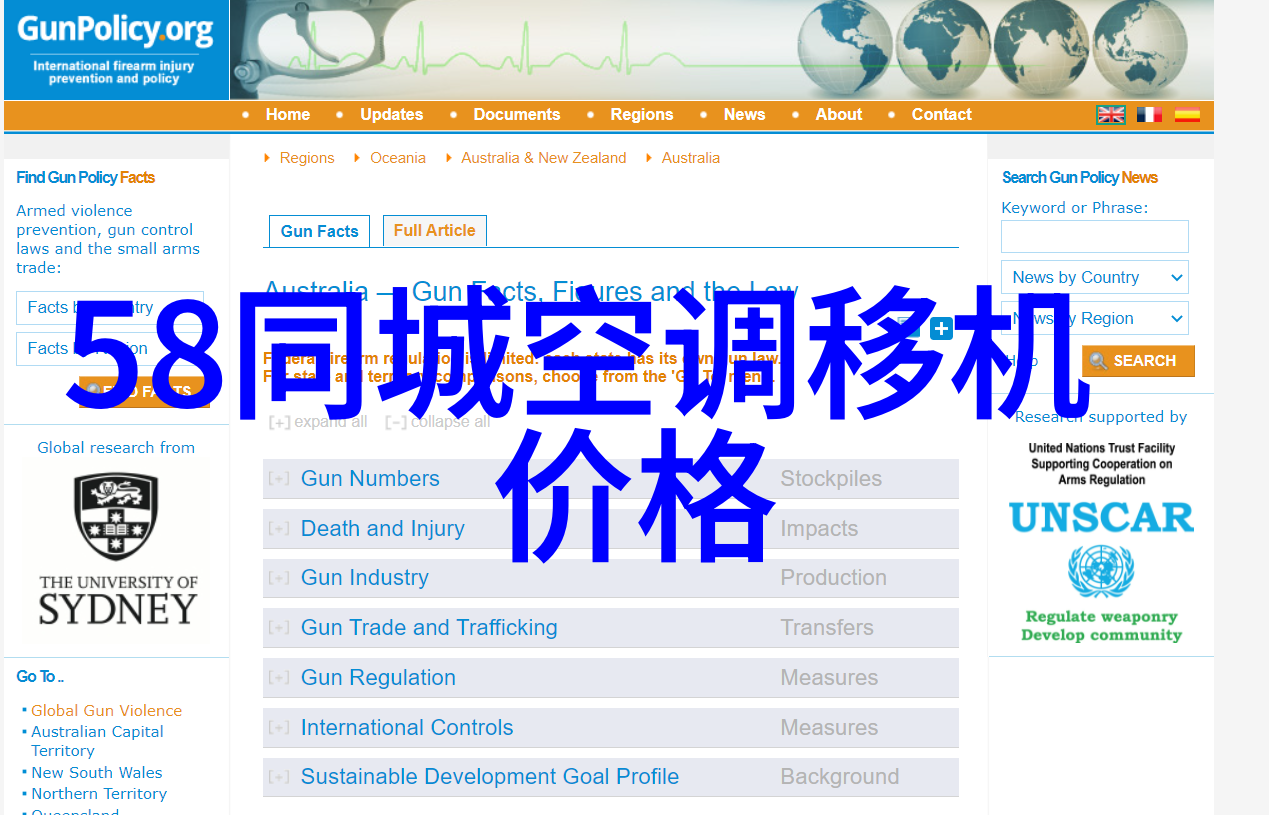Screen dimensions: 1269x815
Task: Open the Facts by Region dropdown
Action: pos(110,349)
